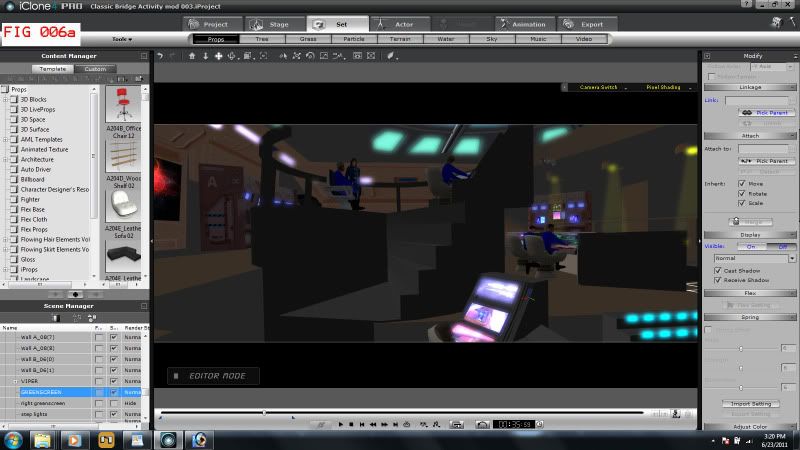The width and height of the screenshot is (800, 450).
Task: Select GREENSCREEN row in Scene Manager
Action: 71,392
